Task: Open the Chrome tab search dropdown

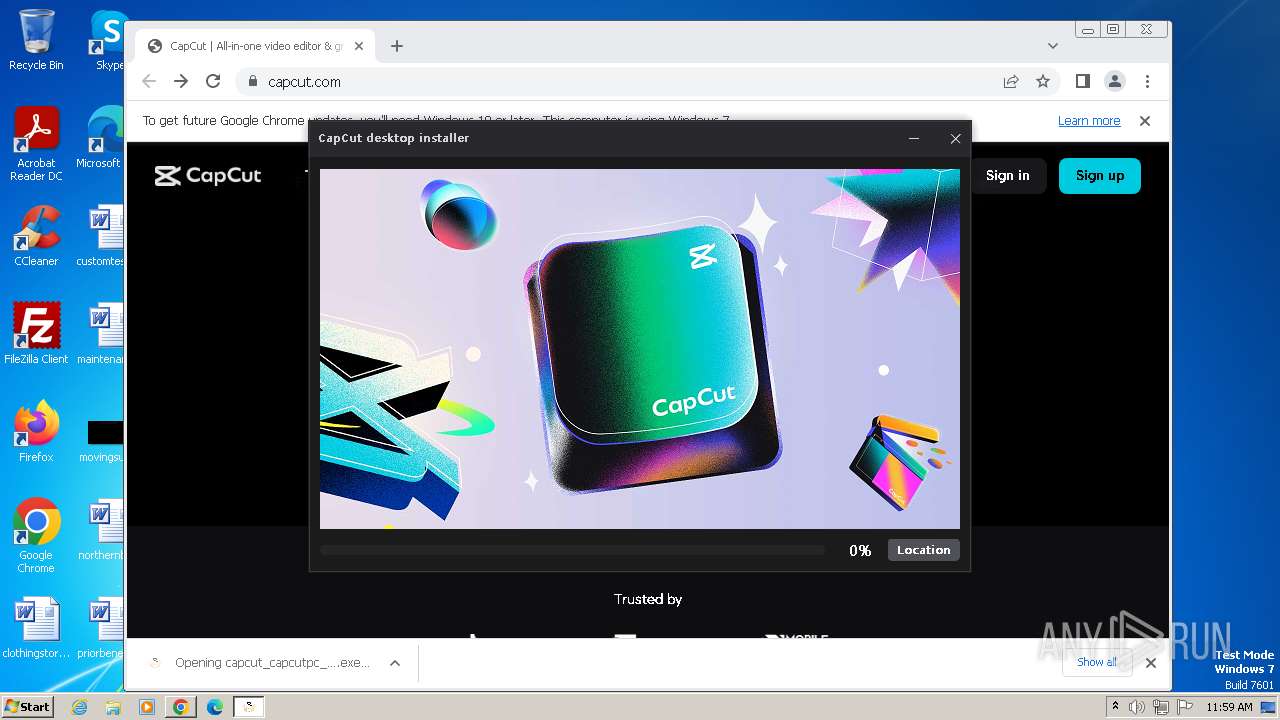Action: (x=1052, y=46)
